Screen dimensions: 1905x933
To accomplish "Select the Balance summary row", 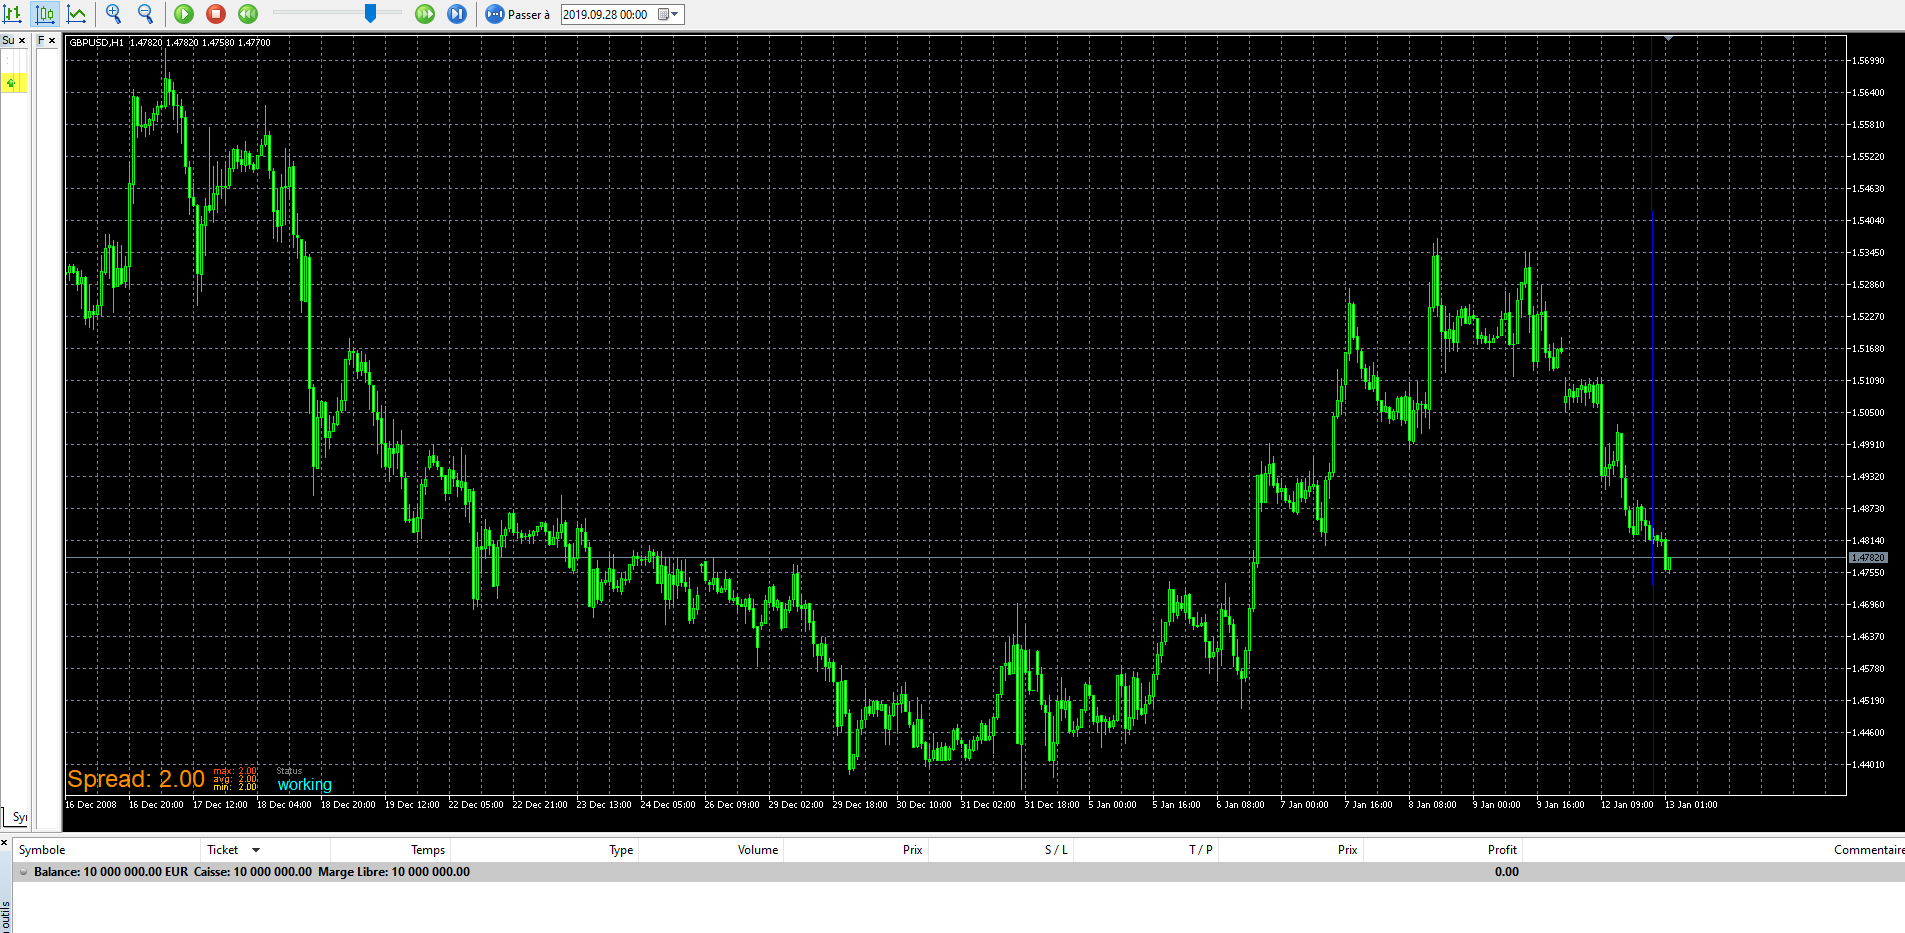I will (x=958, y=872).
